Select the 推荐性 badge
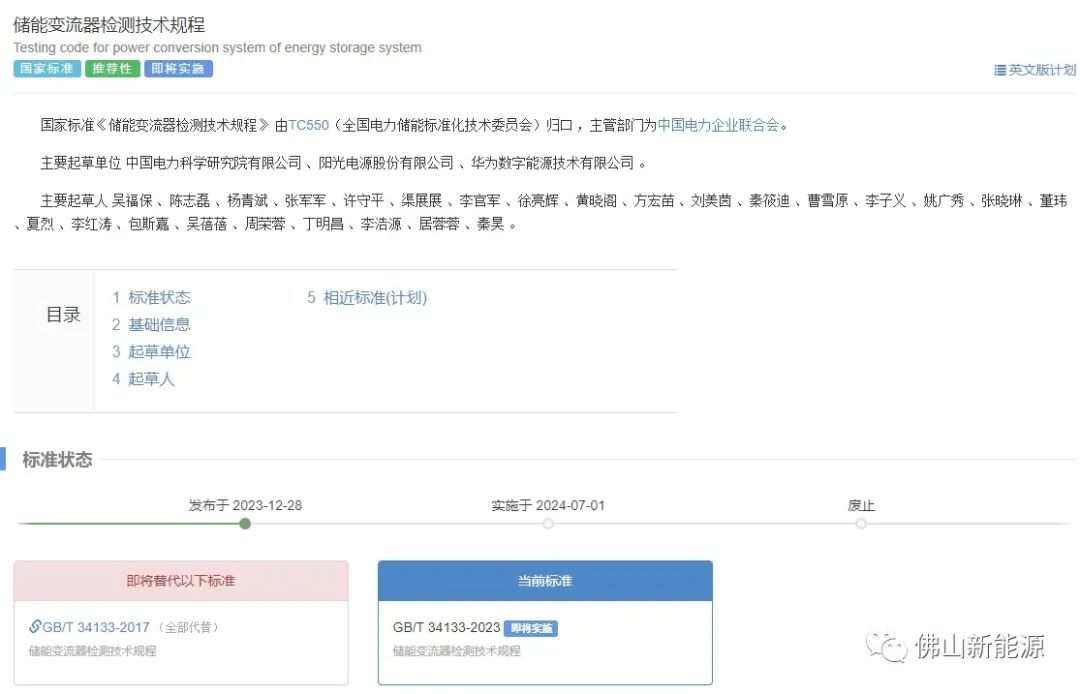The image size is (1080, 694). [x=111, y=68]
